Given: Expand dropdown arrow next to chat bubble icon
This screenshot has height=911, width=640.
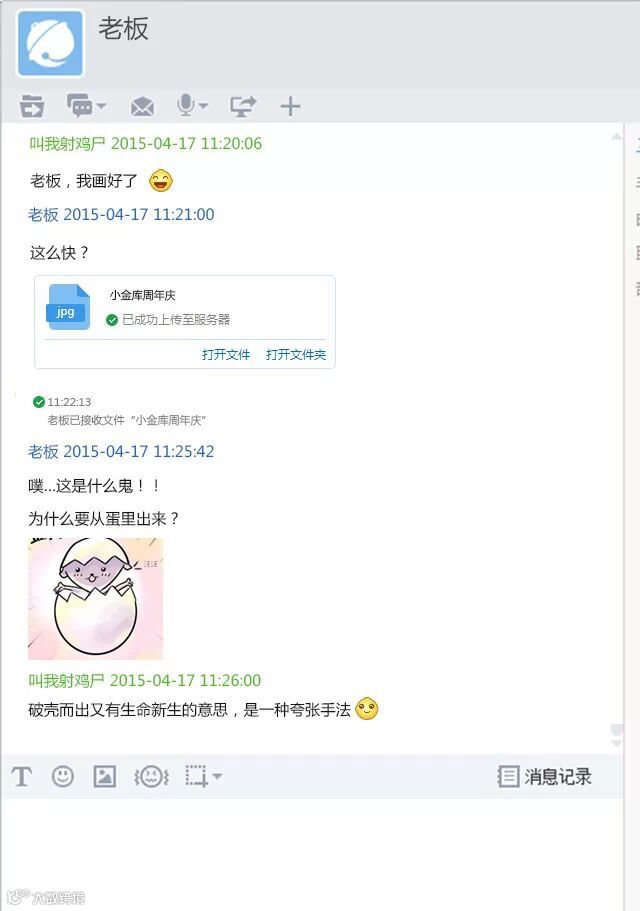Looking at the screenshot, I should pos(101,106).
